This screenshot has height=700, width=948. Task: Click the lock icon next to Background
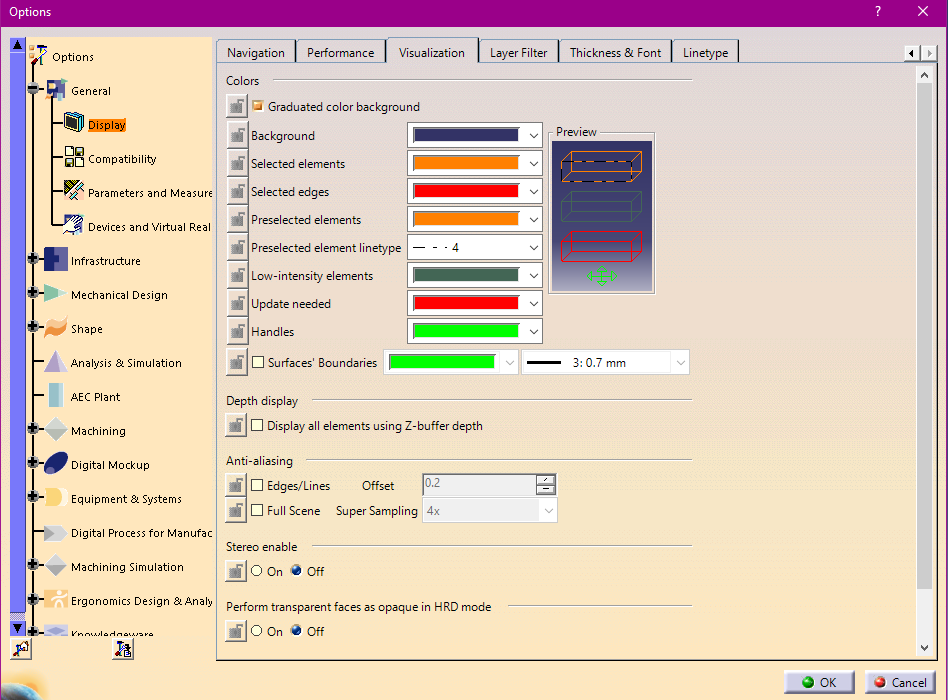click(x=237, y=135)
